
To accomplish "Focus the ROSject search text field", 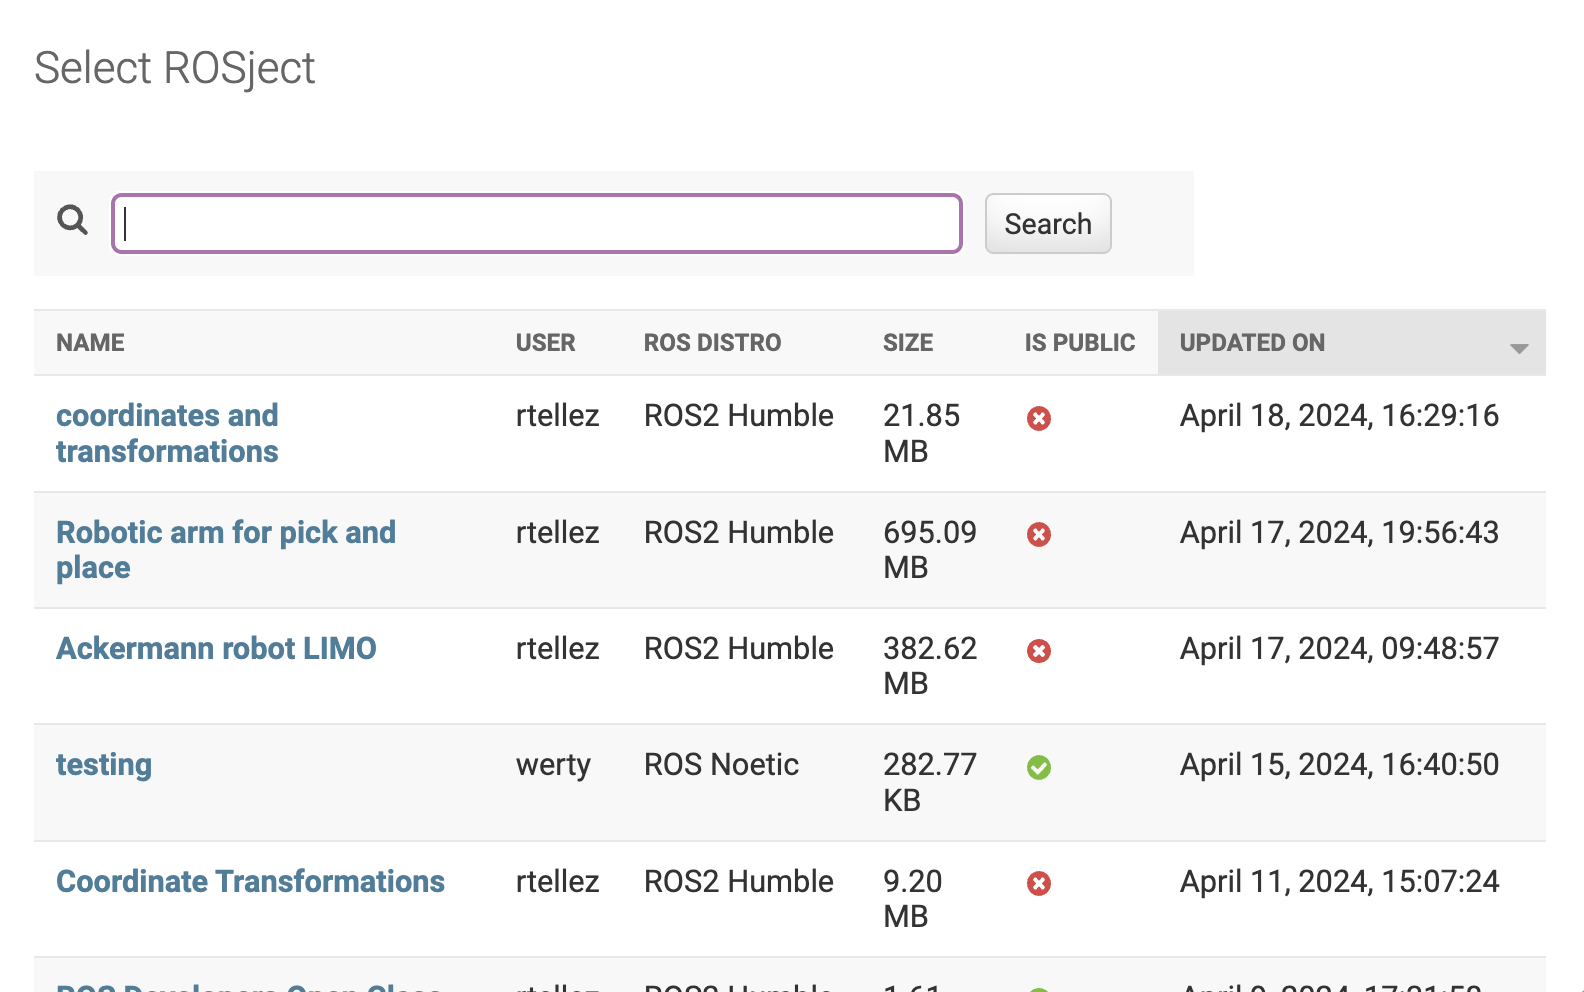I will click(x=537, y=223).
